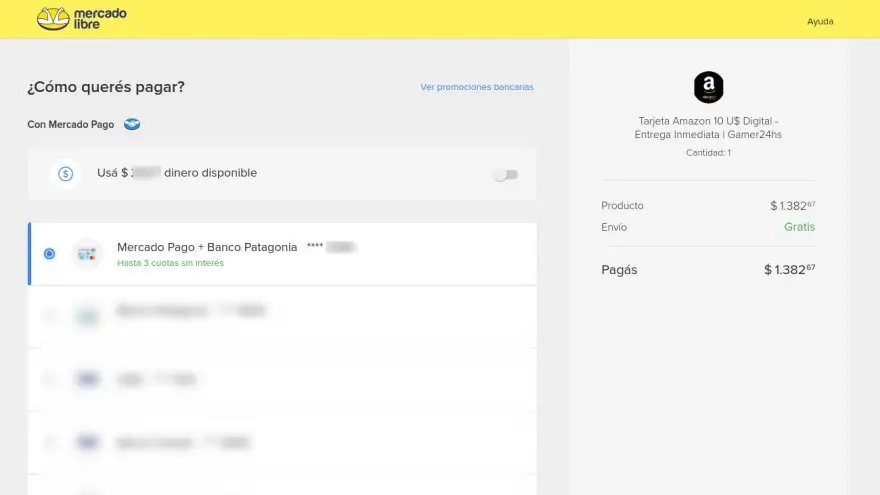Click the 'Pagás' label in summary
880x495 pixels.
point(619,270)
